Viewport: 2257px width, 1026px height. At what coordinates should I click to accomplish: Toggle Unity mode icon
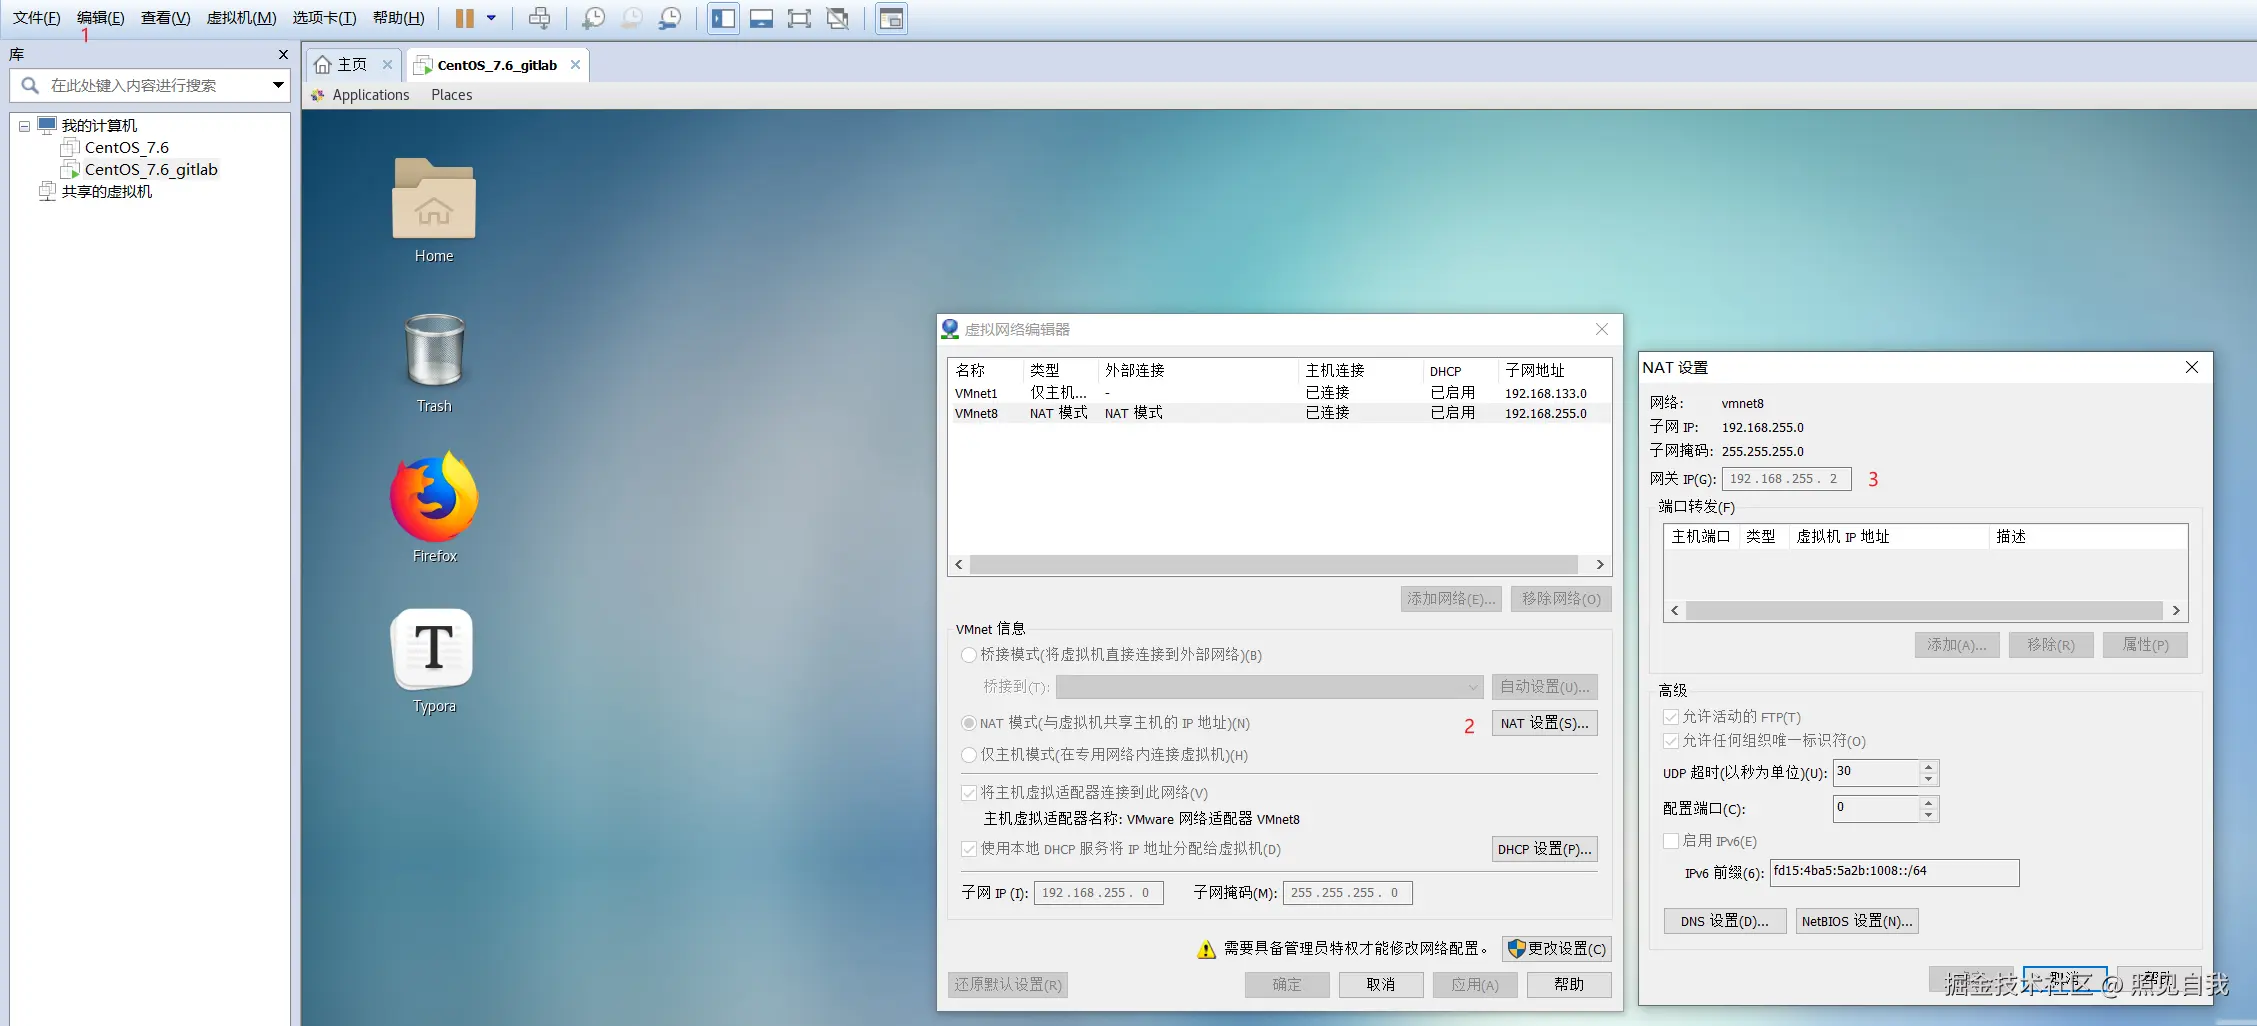[x=838, y=18]
